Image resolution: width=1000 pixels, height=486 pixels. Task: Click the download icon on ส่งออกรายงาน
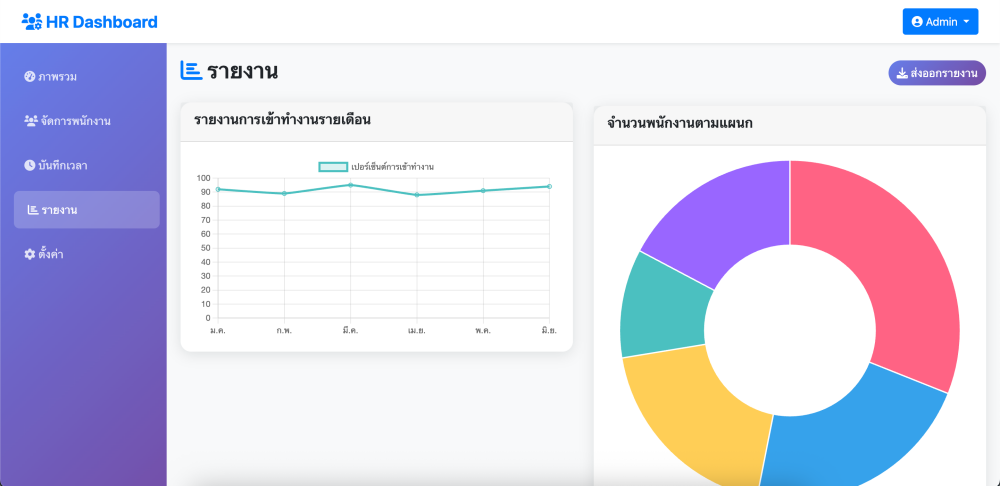click(902, 73)
